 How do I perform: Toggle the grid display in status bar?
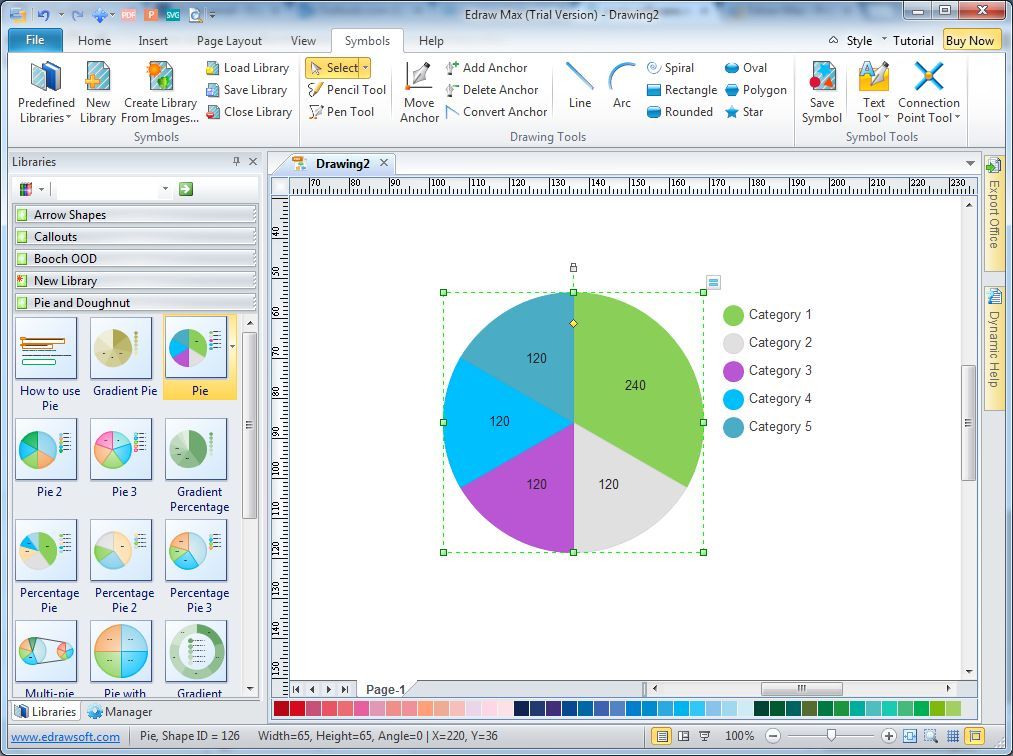(953, 736)
